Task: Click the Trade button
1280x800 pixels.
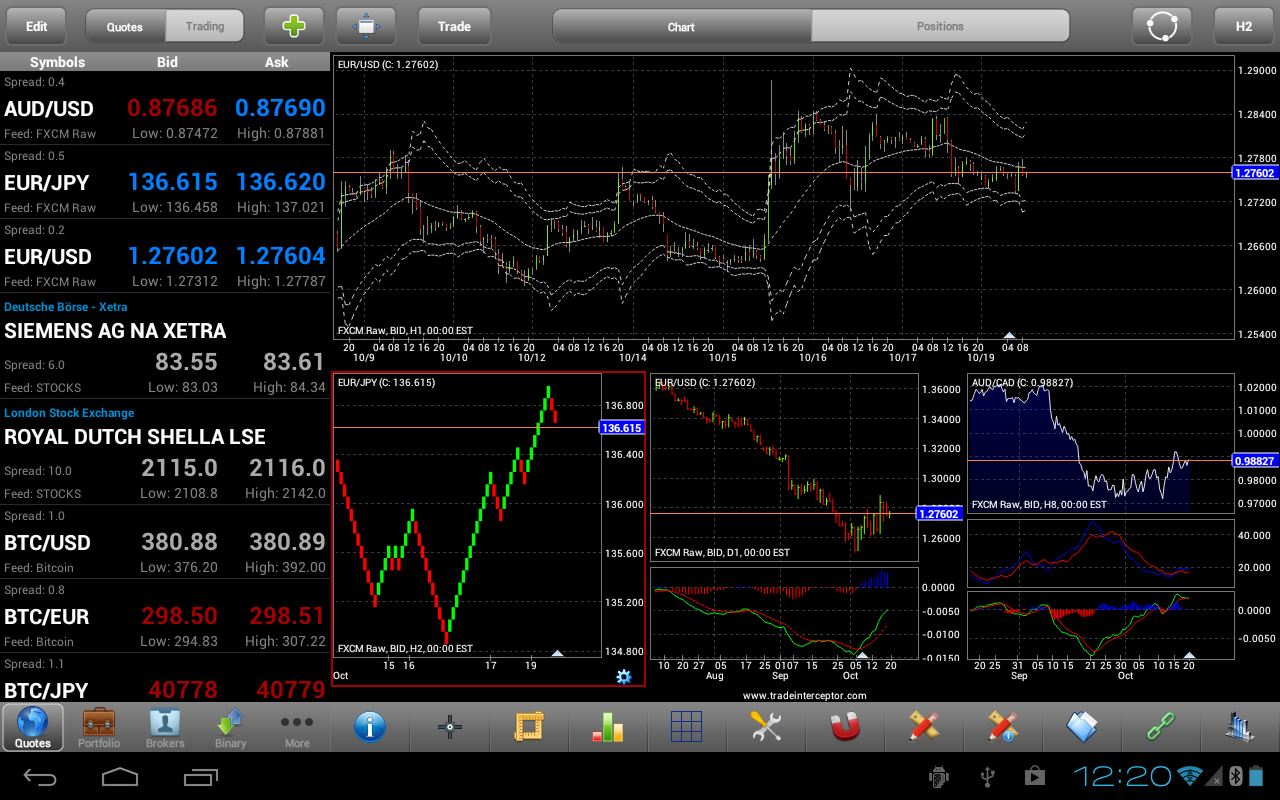Action: [454, 26]
